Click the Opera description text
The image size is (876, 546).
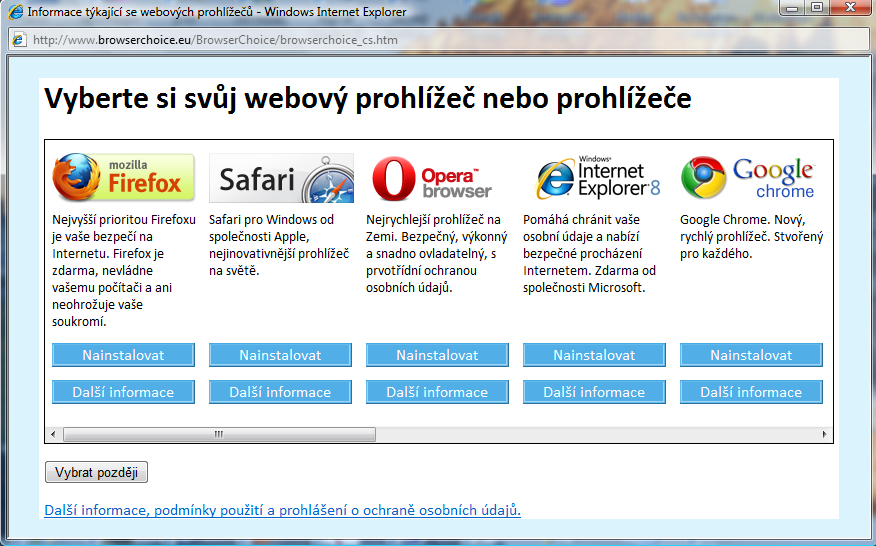point(437,253)
